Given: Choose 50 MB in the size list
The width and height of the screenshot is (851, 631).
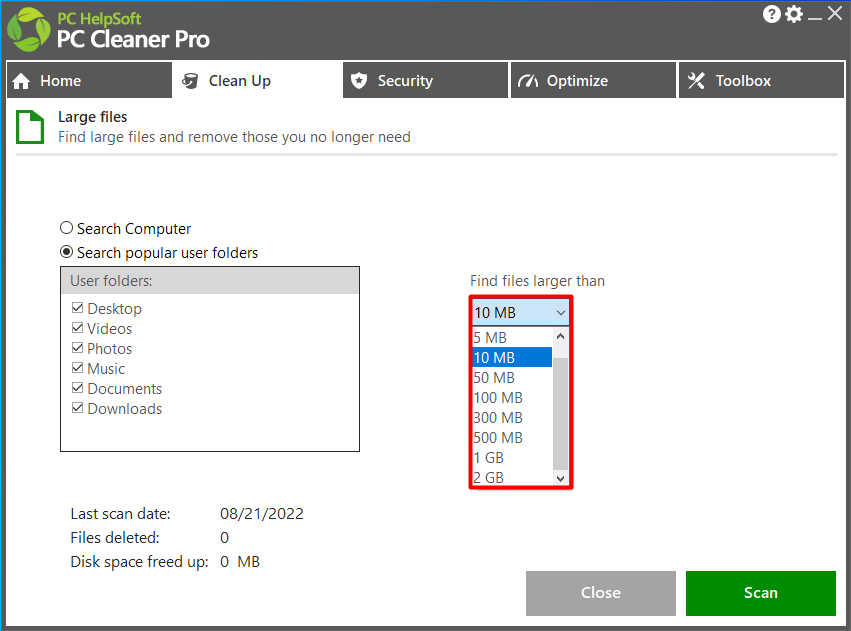Looking at the screenshot, I should point(512,378).
